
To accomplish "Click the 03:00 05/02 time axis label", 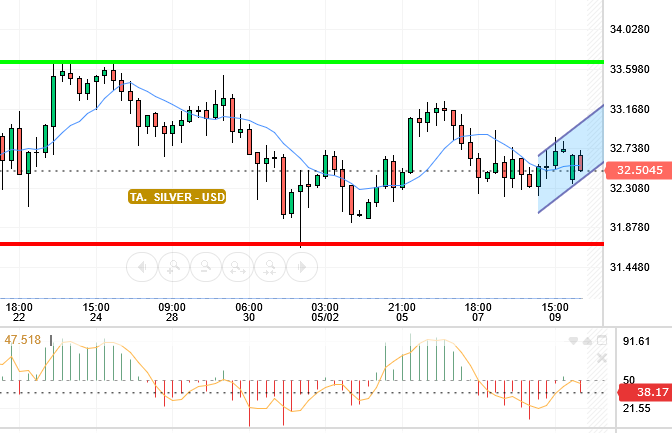I will click(x=325, y=312).
